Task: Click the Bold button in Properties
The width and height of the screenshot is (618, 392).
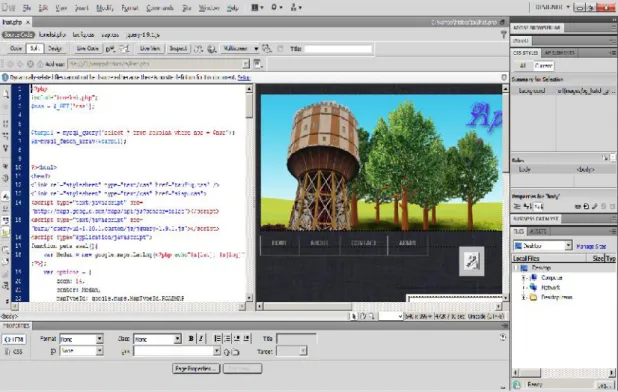Action: point(191,338)
